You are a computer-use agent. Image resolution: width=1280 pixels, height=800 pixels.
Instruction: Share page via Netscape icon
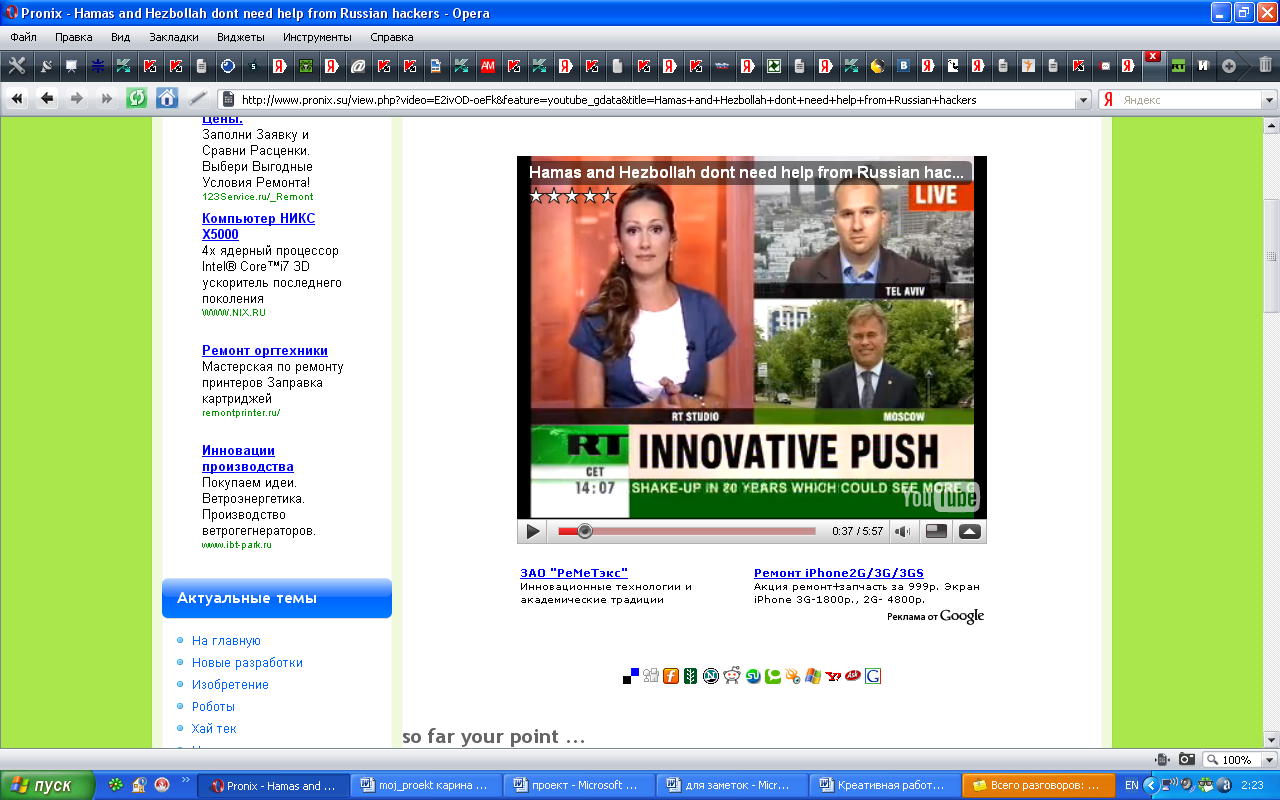[711, 676]
